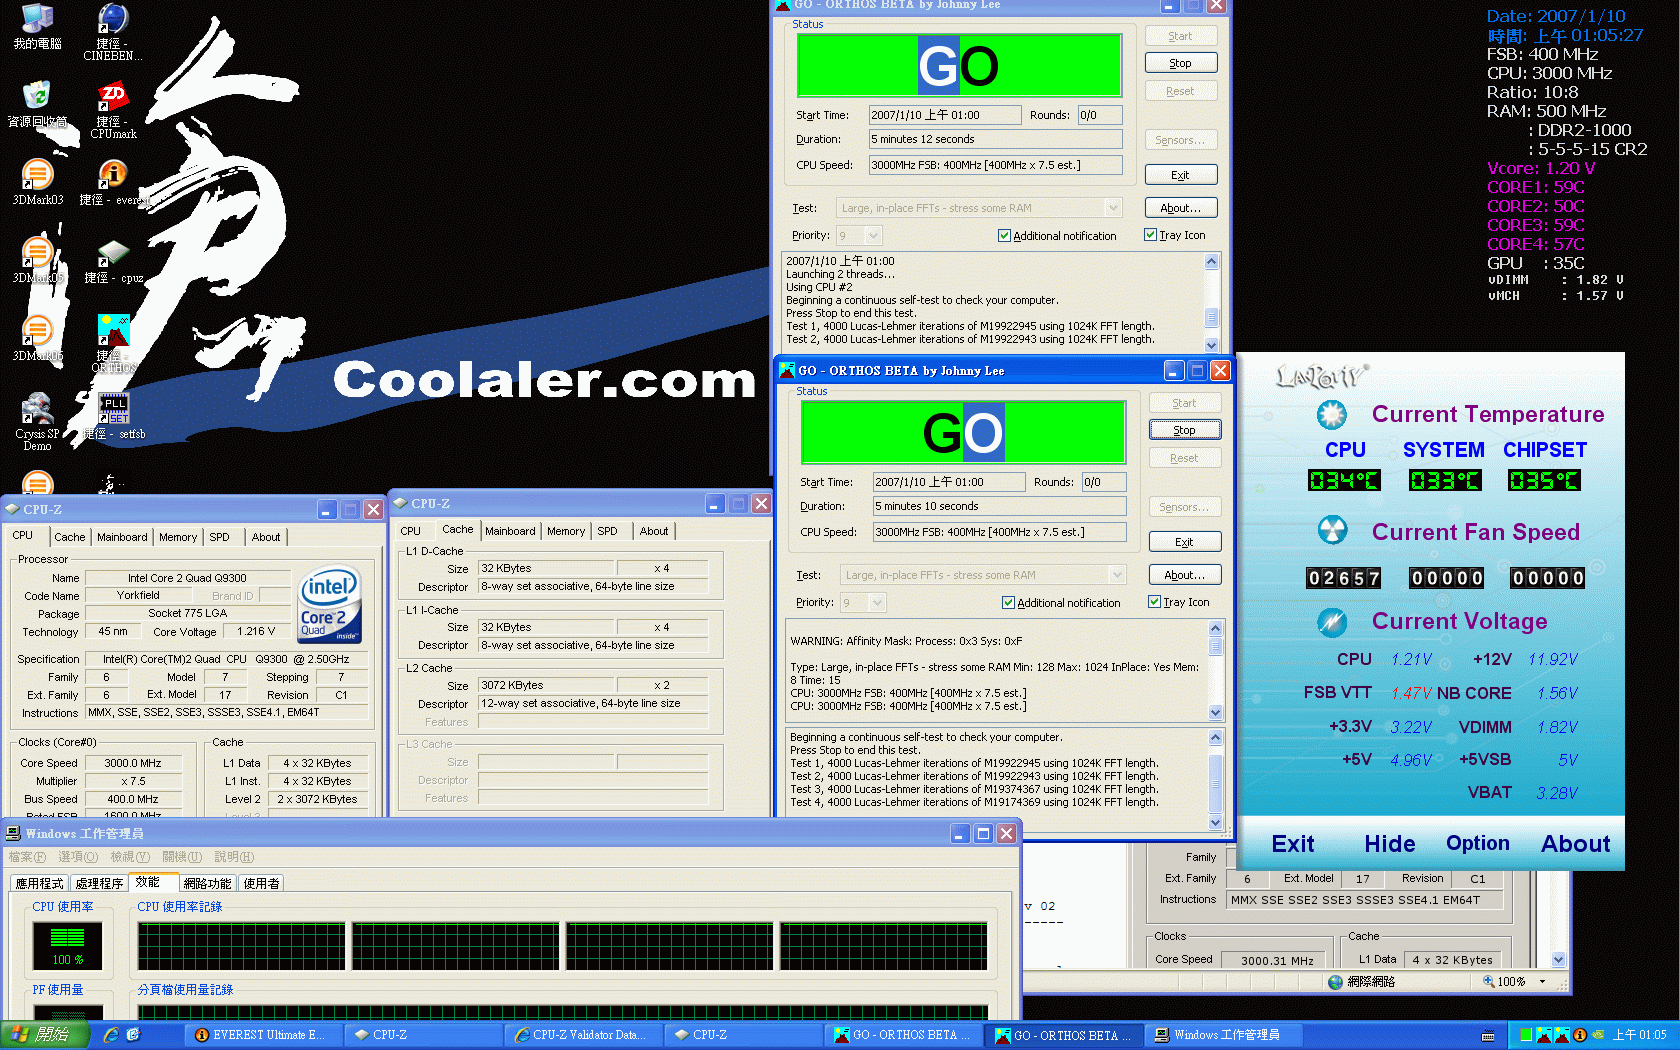Viewport: 1680px width, 1050px height.
Task: Launch the Everest shortcut icon
Action: click(113, 181)
